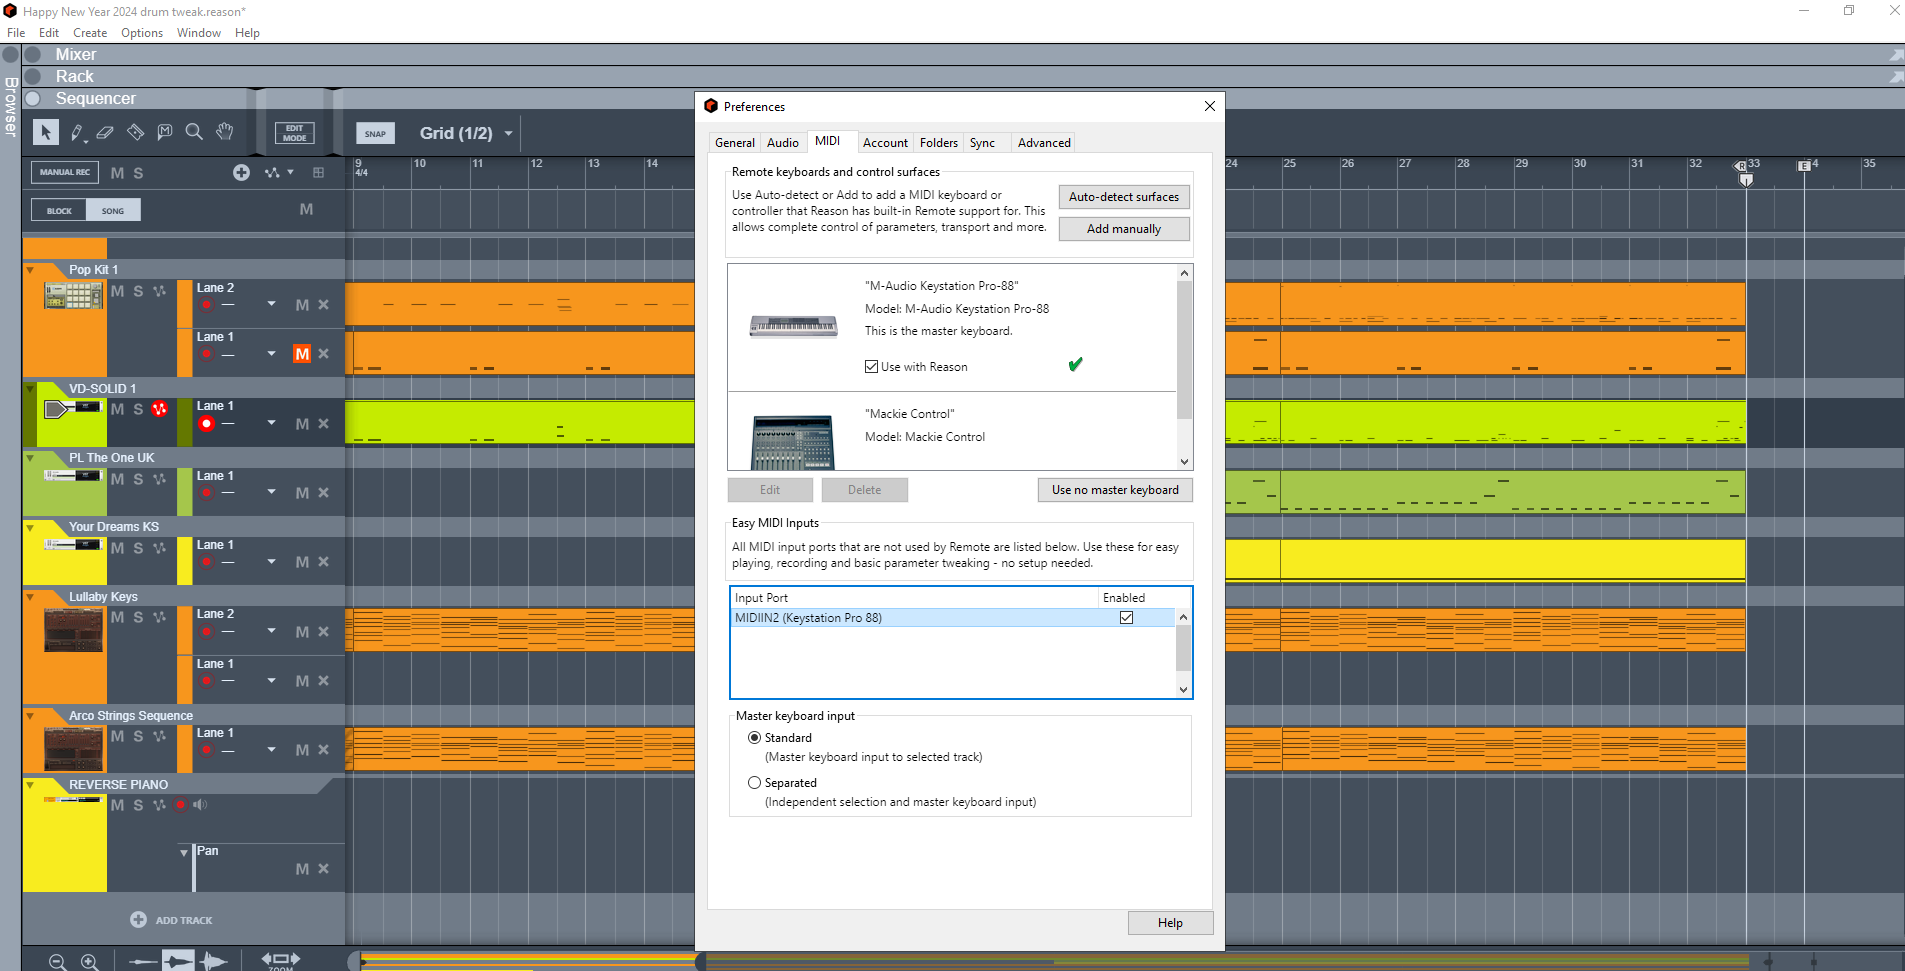Switch to the Audio preferences tab
This screenshot has width=1905, height=971.
[783, 143]
